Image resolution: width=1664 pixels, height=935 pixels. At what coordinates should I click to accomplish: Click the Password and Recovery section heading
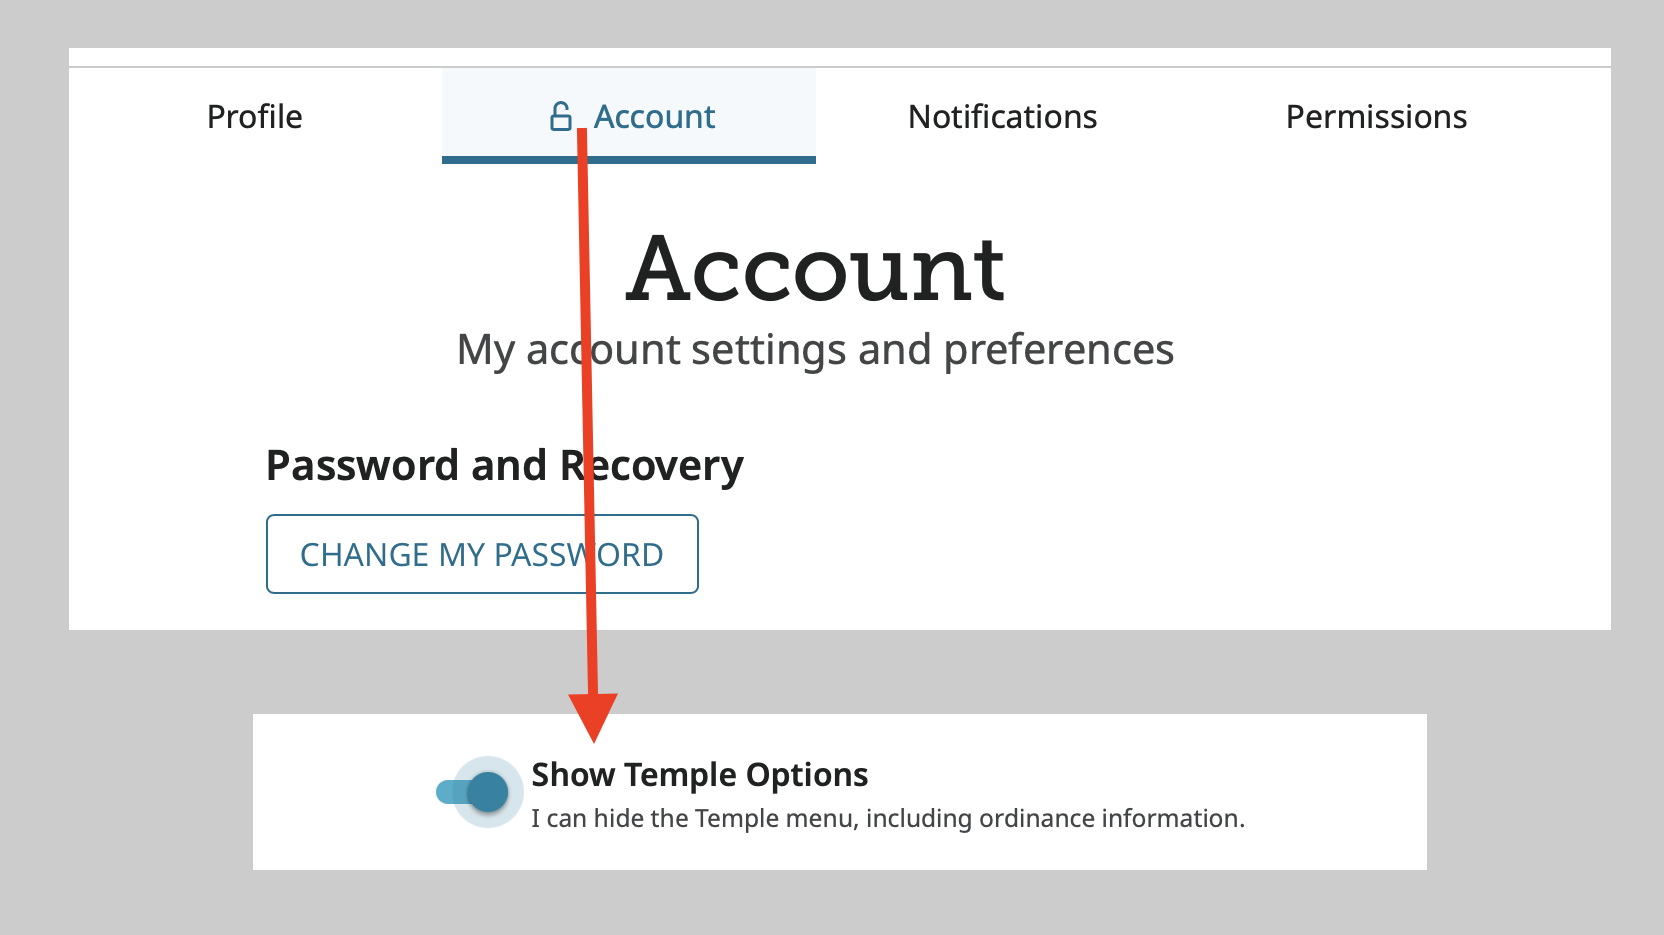(505, 466)
